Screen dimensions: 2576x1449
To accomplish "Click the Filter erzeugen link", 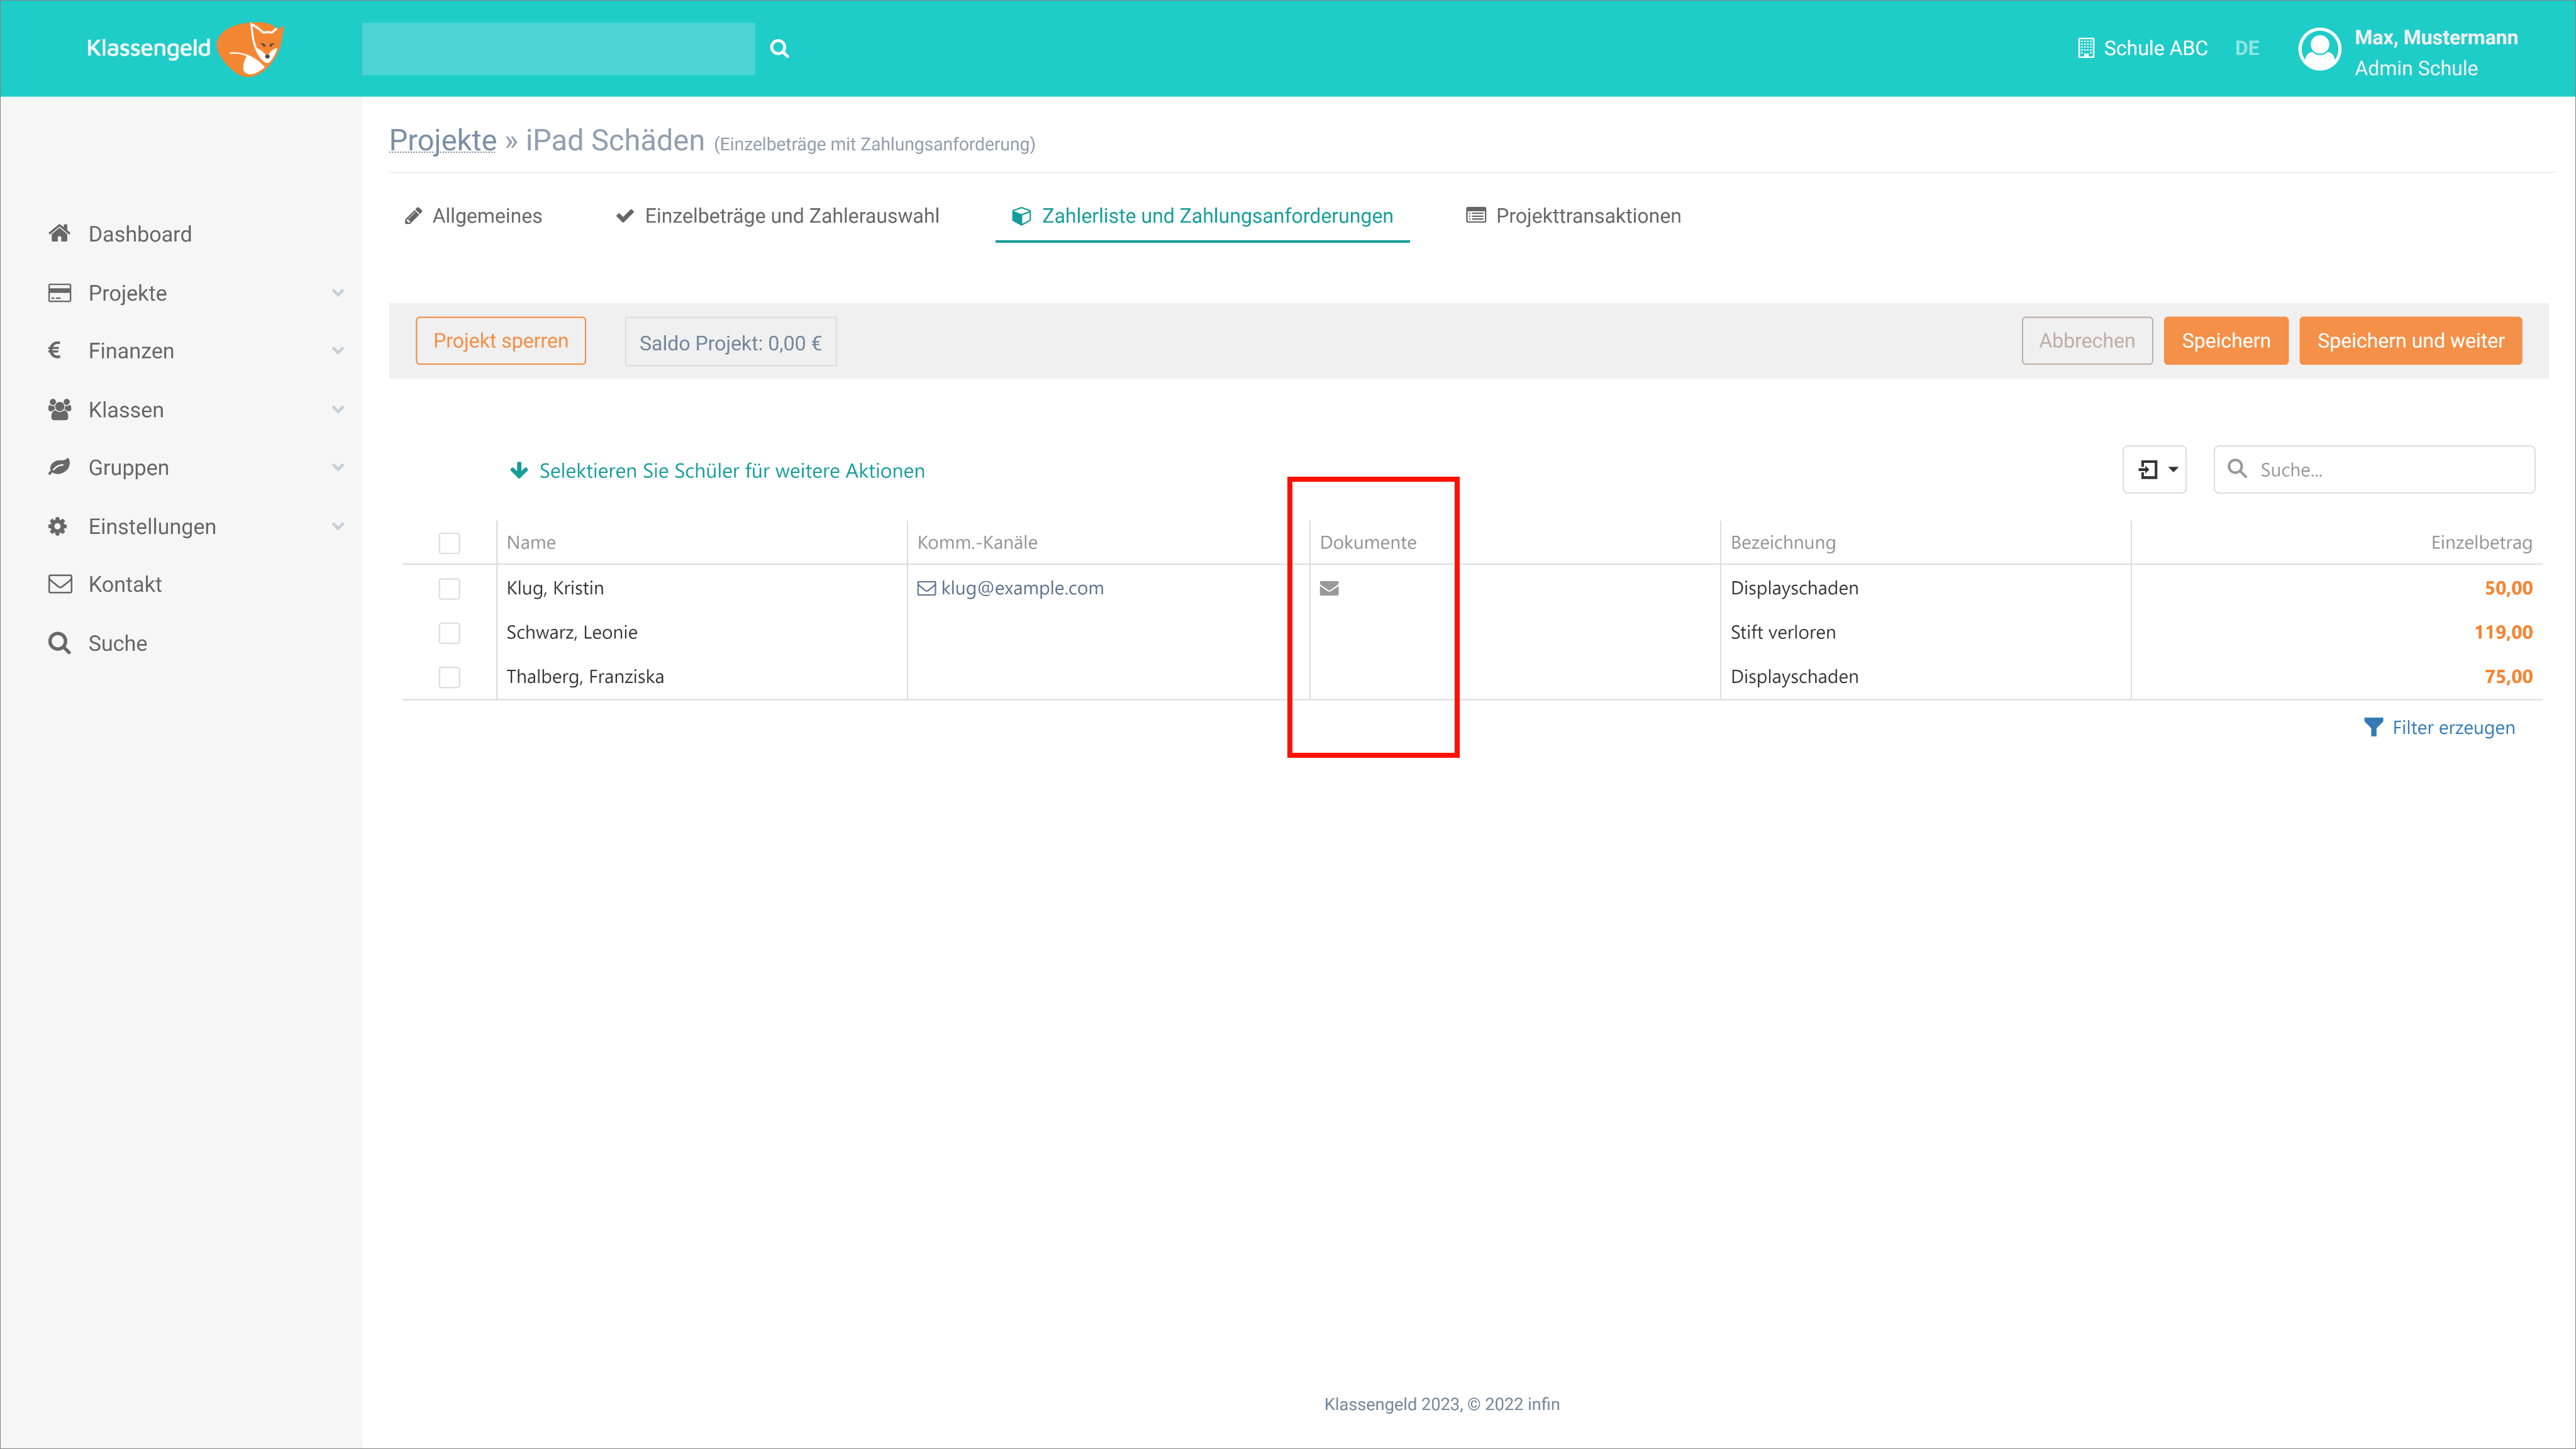I will pyautogui.click(x=2453, y=727).
